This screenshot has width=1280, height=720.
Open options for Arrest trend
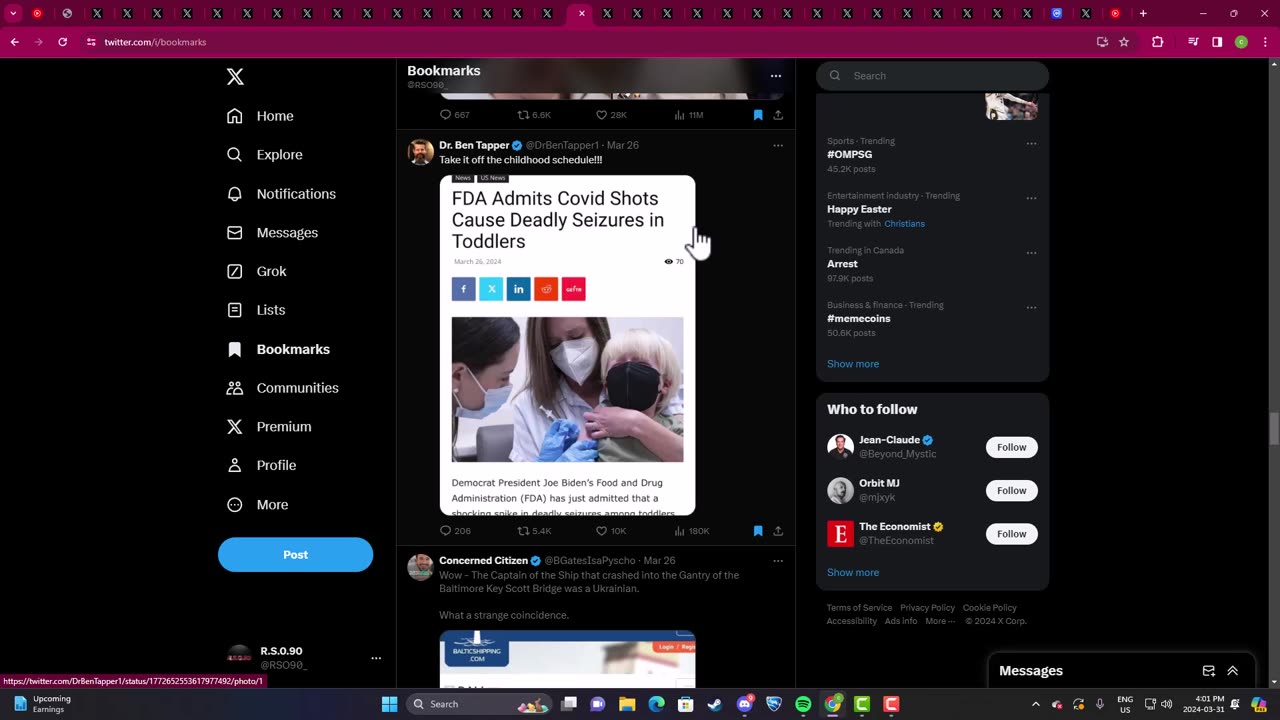(1031, 253)
